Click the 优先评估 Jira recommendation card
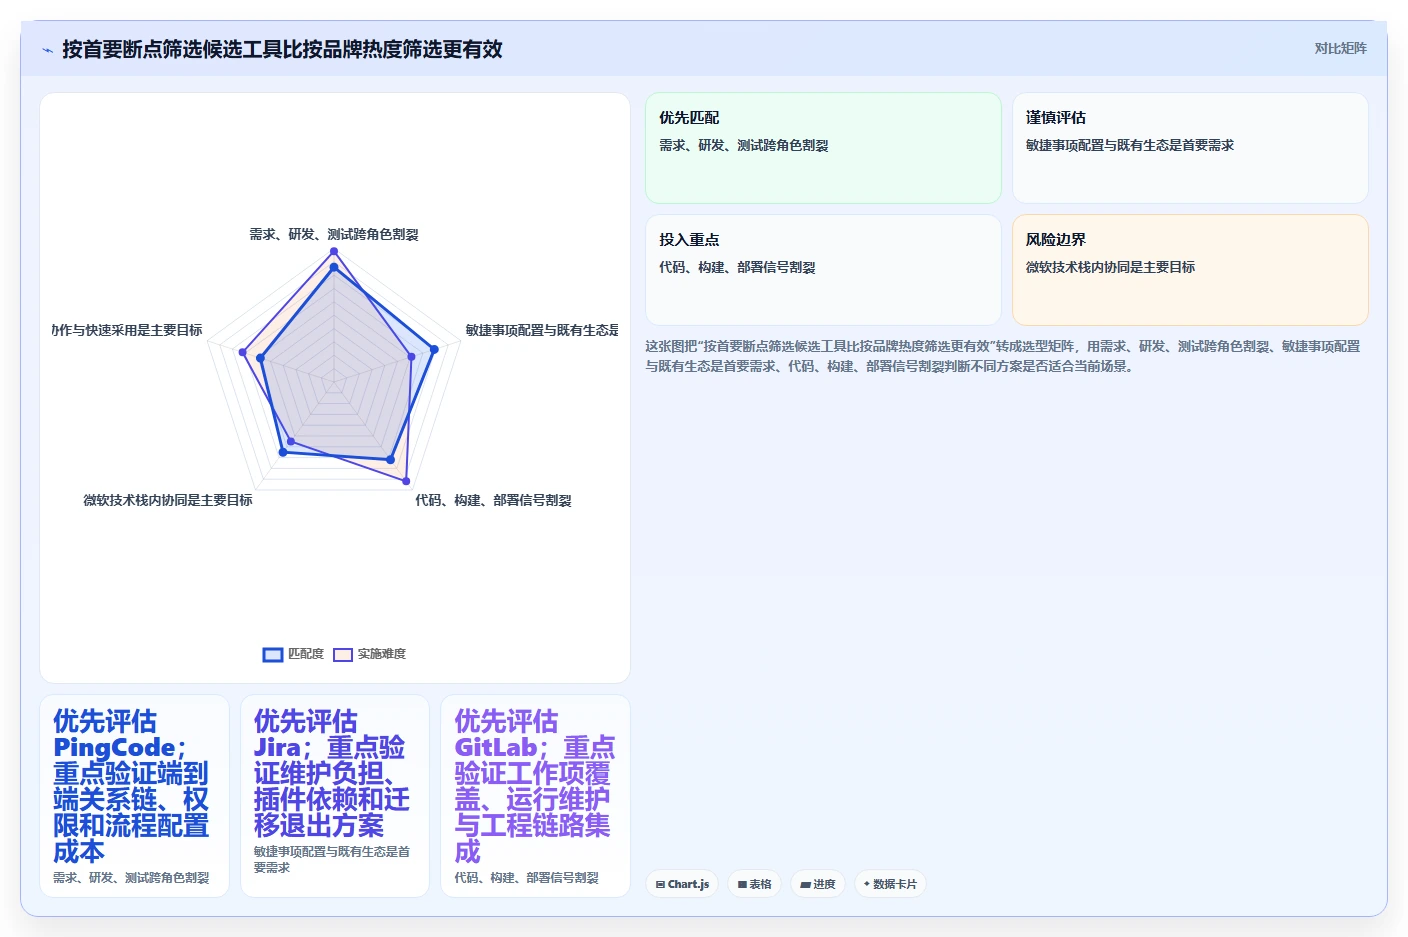The image size is (1408, 937). tap(335, 796)
